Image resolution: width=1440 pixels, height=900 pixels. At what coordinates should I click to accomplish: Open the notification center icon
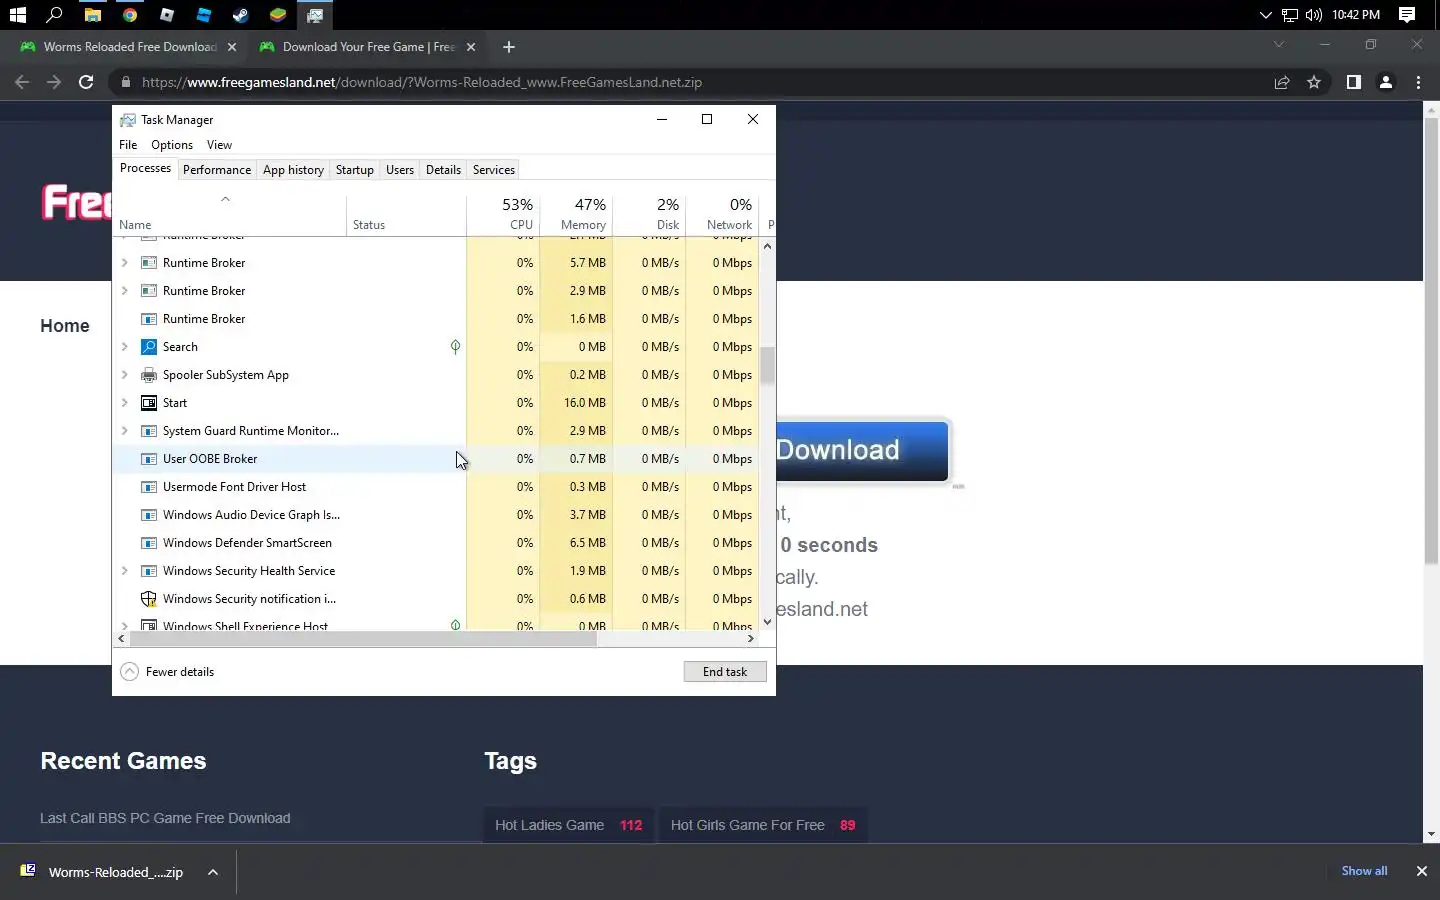pos(1407,15)
